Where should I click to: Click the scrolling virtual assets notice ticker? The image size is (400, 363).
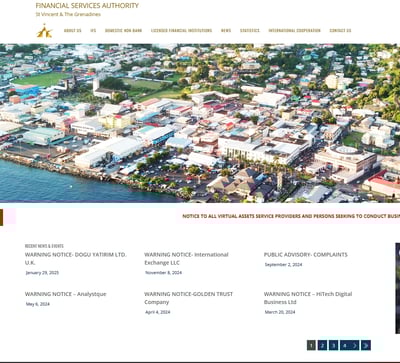point(291,216)
